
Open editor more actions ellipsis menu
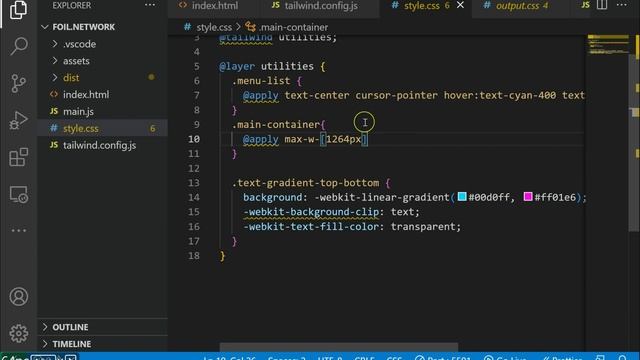(x=621, y=5)
